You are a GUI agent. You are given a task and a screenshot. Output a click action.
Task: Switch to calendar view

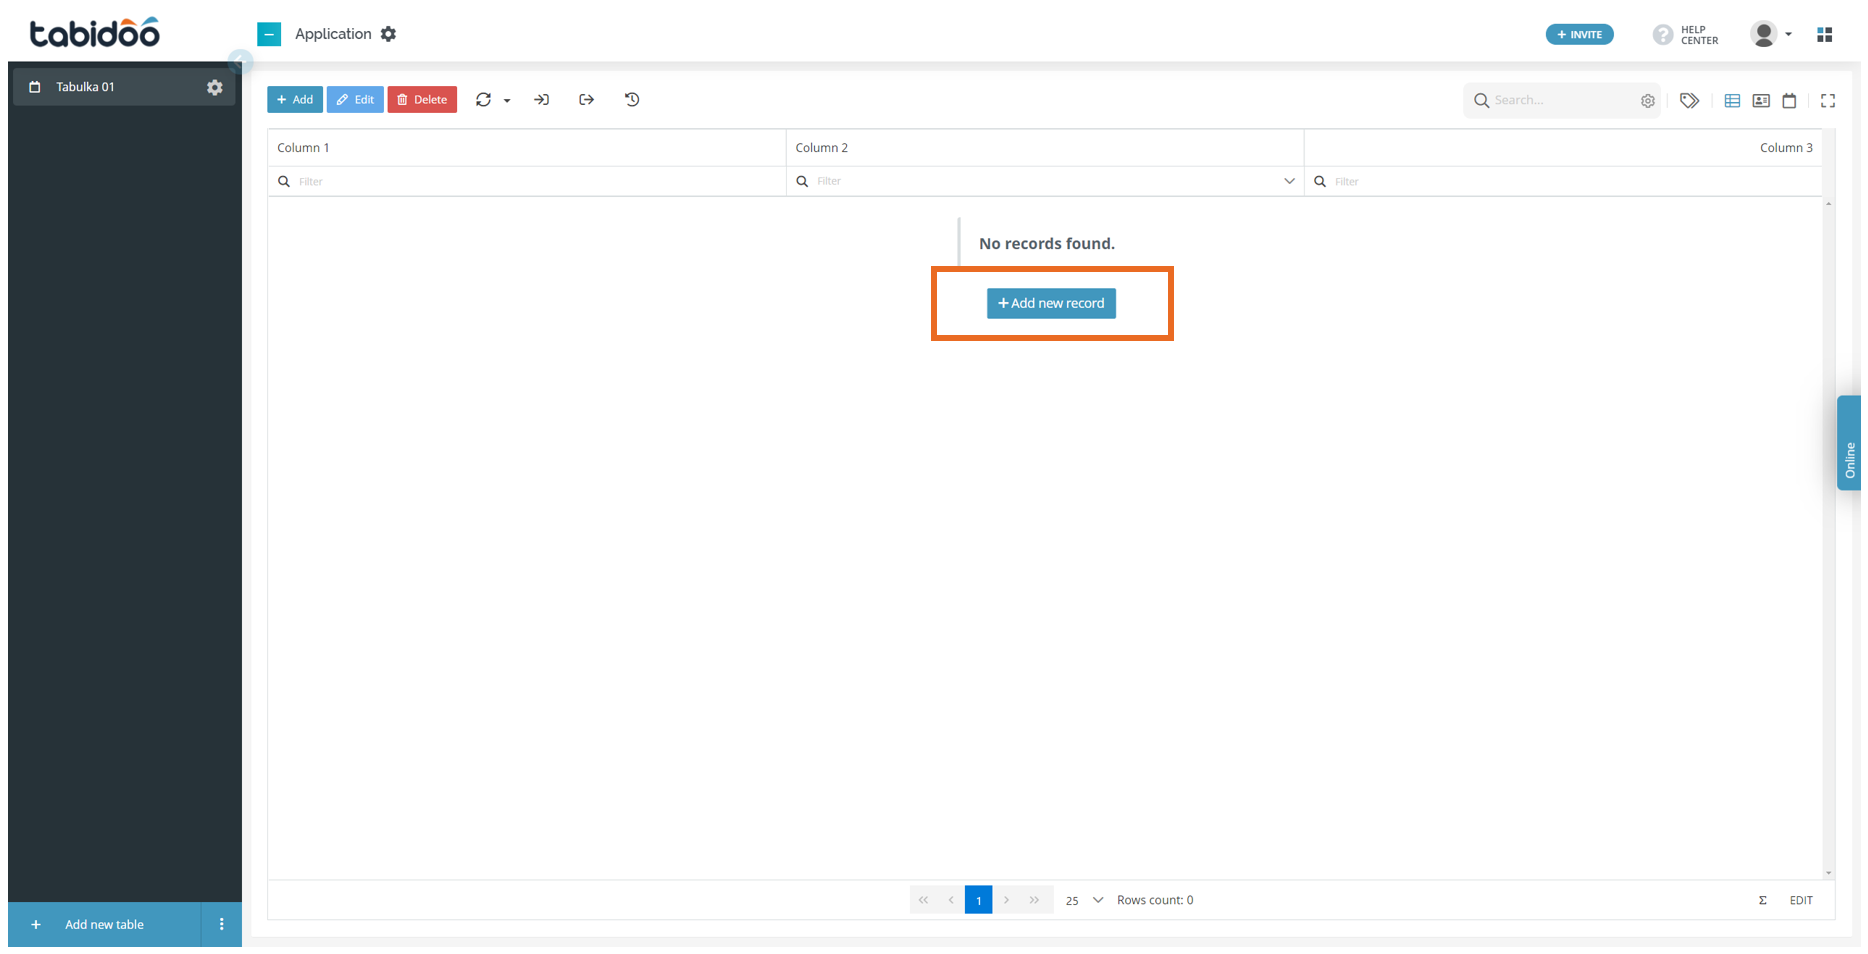[x=1789, y=100]
